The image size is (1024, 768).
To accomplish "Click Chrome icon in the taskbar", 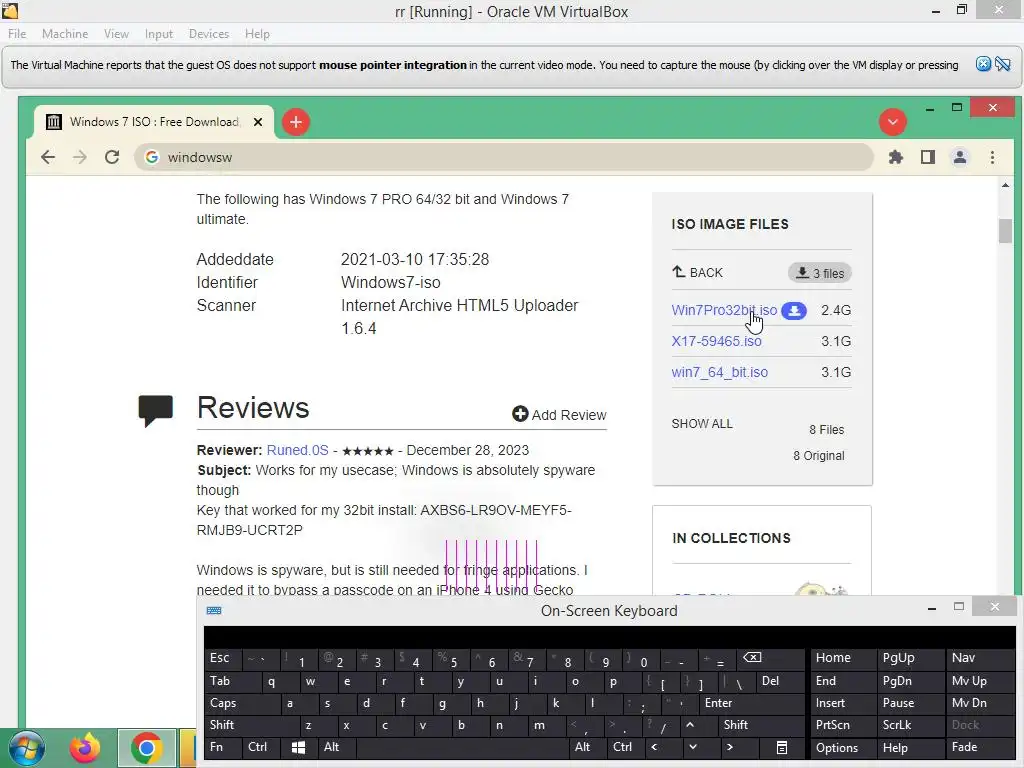I will pyautogui.click(x=146, y=748).
